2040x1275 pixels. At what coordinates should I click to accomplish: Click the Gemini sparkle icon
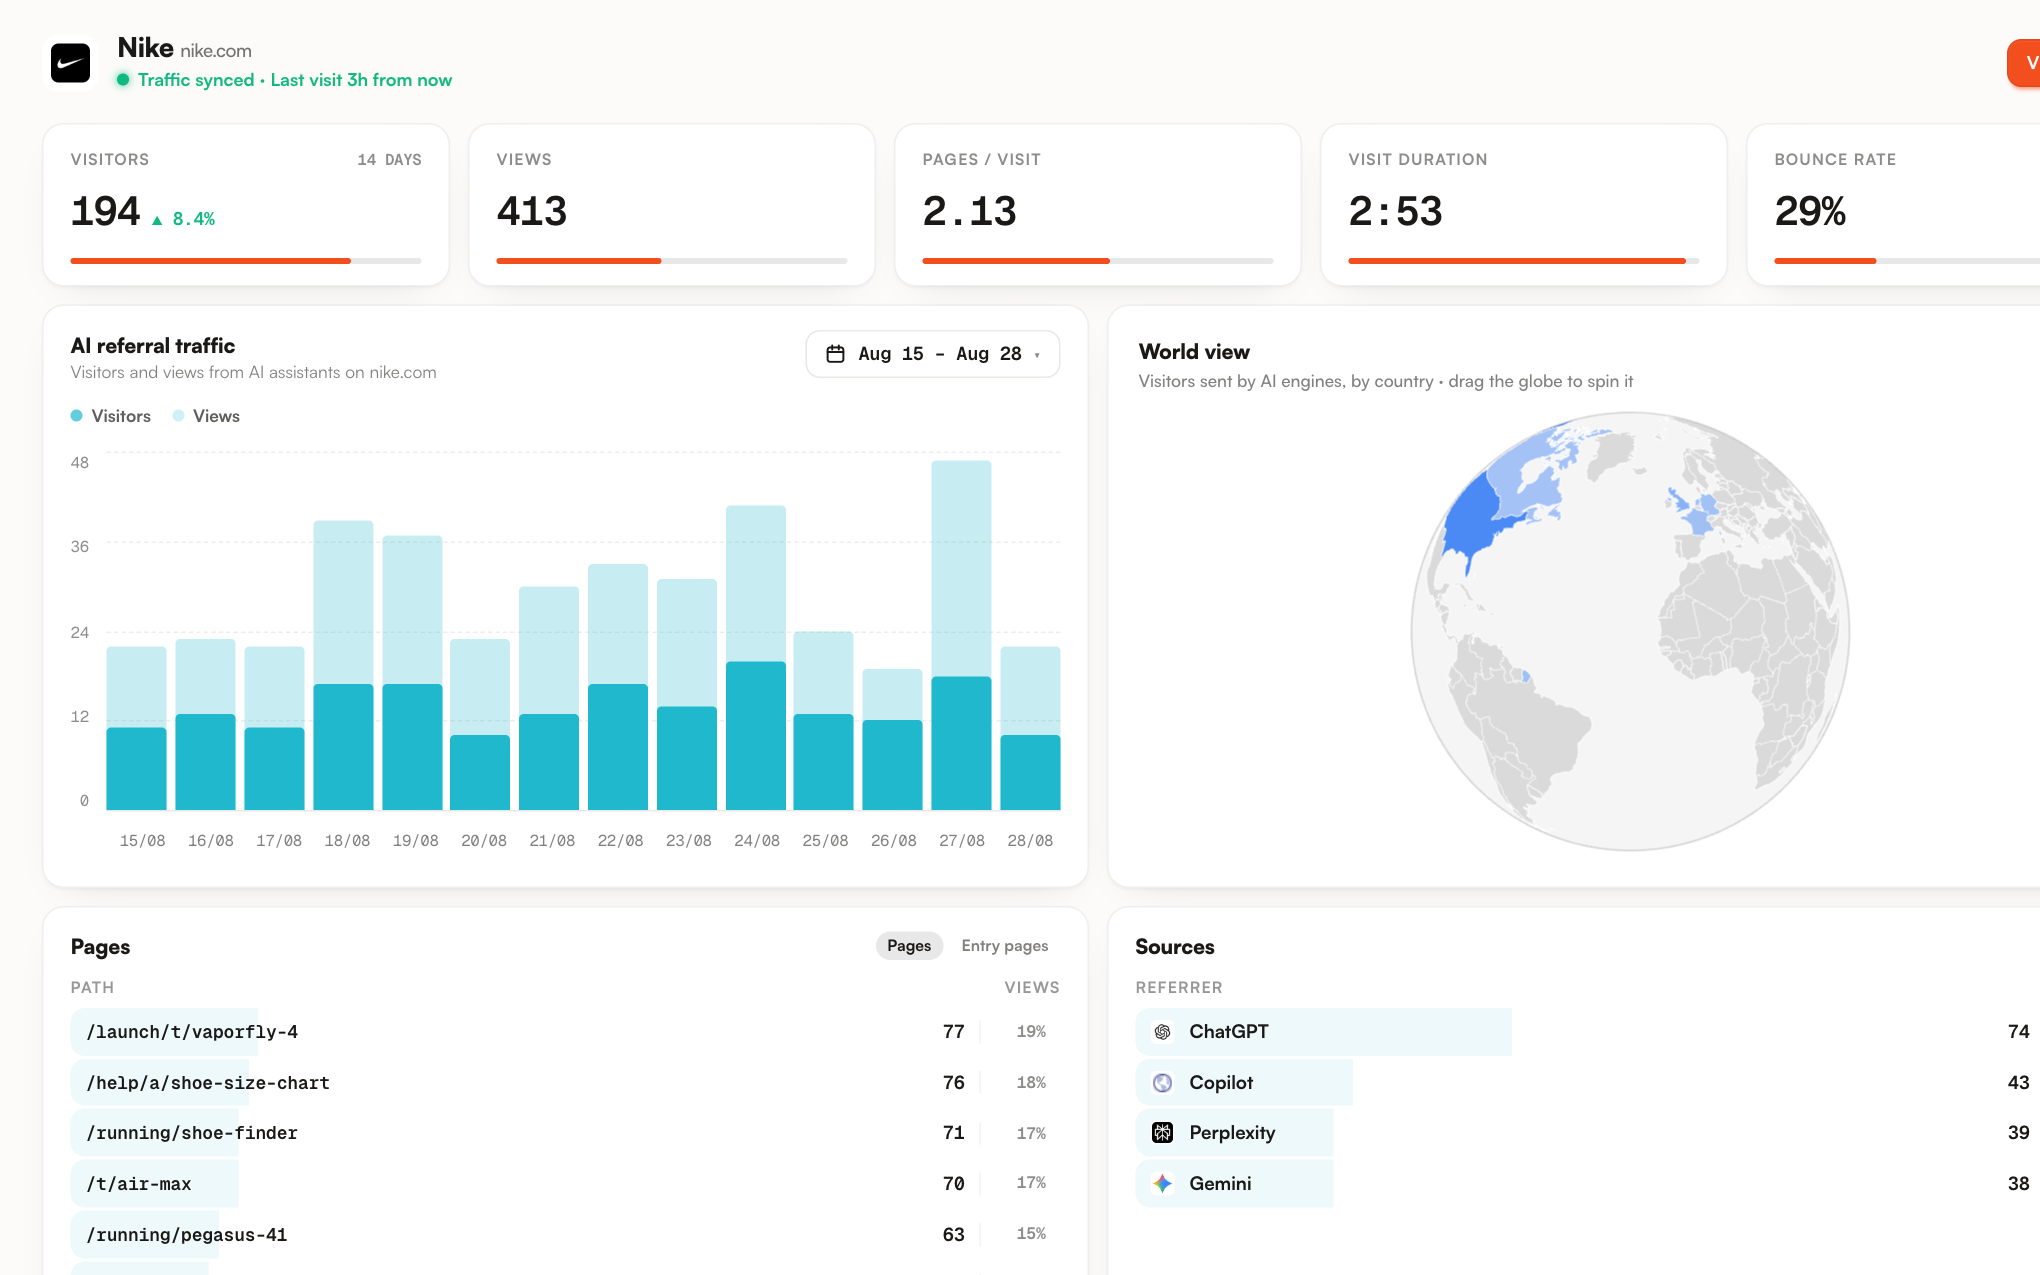pyautogui.click(x=1162, y=1184)
